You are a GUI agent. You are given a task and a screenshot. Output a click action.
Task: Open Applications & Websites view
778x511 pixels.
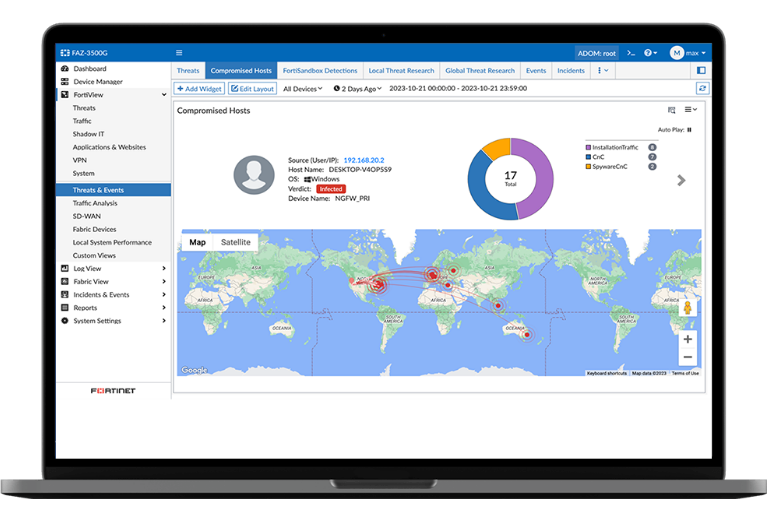109,147
